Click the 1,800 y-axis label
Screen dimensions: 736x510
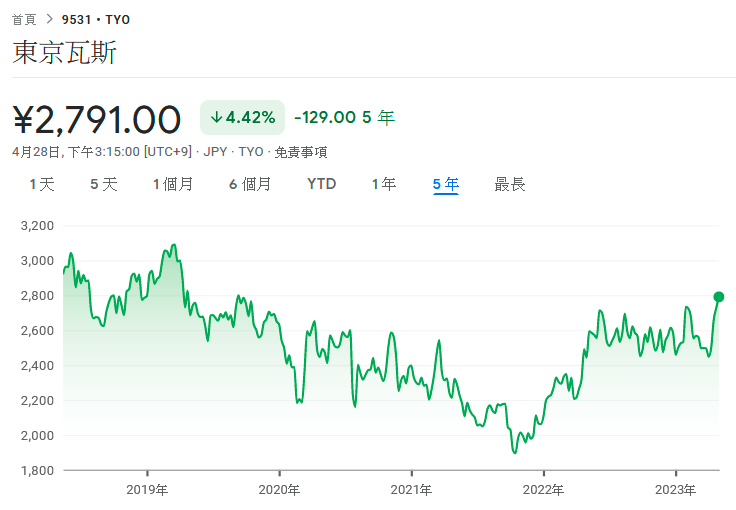click(37, 470)
